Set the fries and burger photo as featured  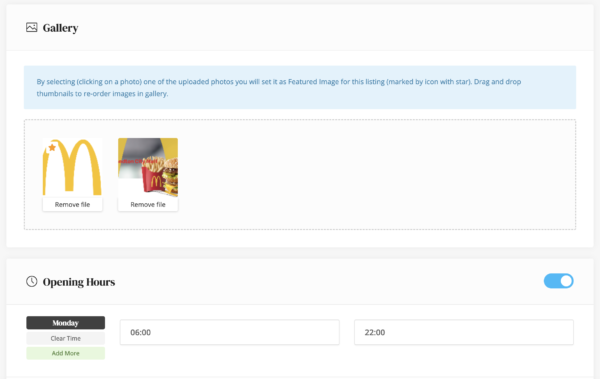pyautogui.click(x=148, y=167)
